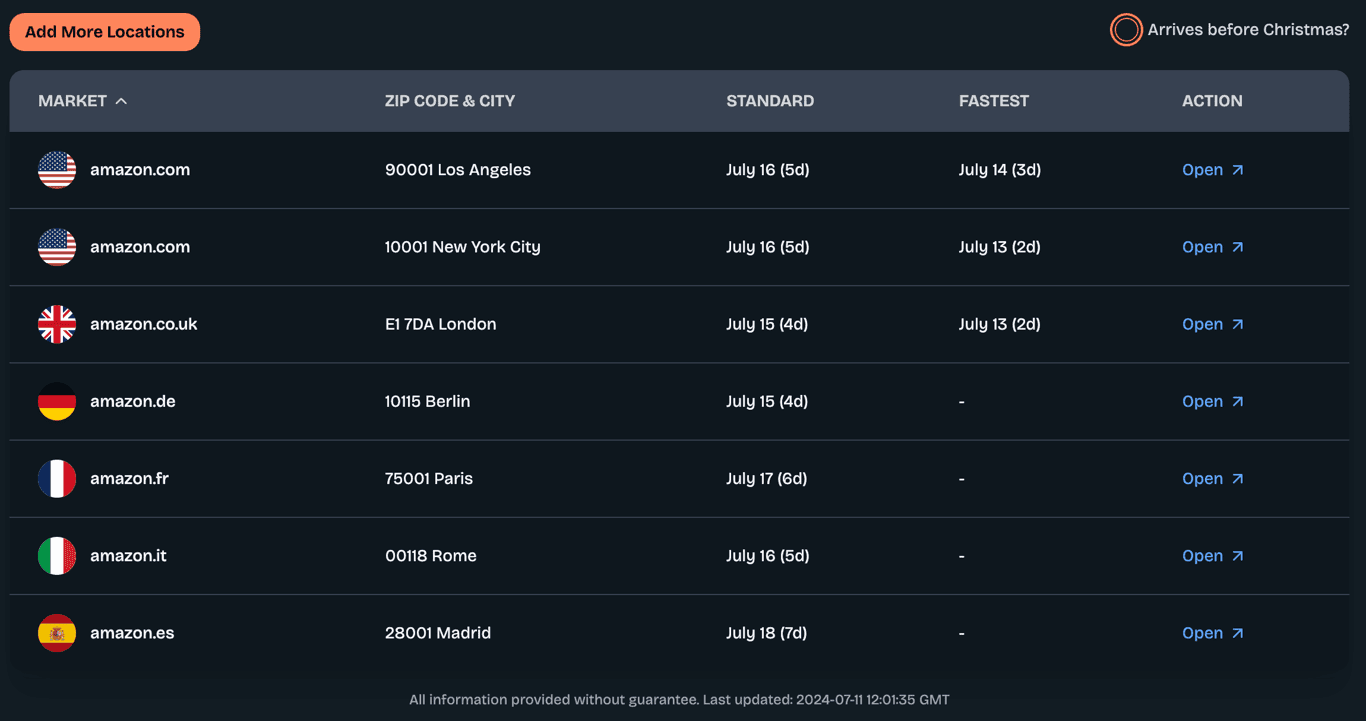Image resolution: width=1366 pixels, height=721 pixels.
Task: Open the New York City listing link
Action: pyautogui.click(x=1213, y=247)
